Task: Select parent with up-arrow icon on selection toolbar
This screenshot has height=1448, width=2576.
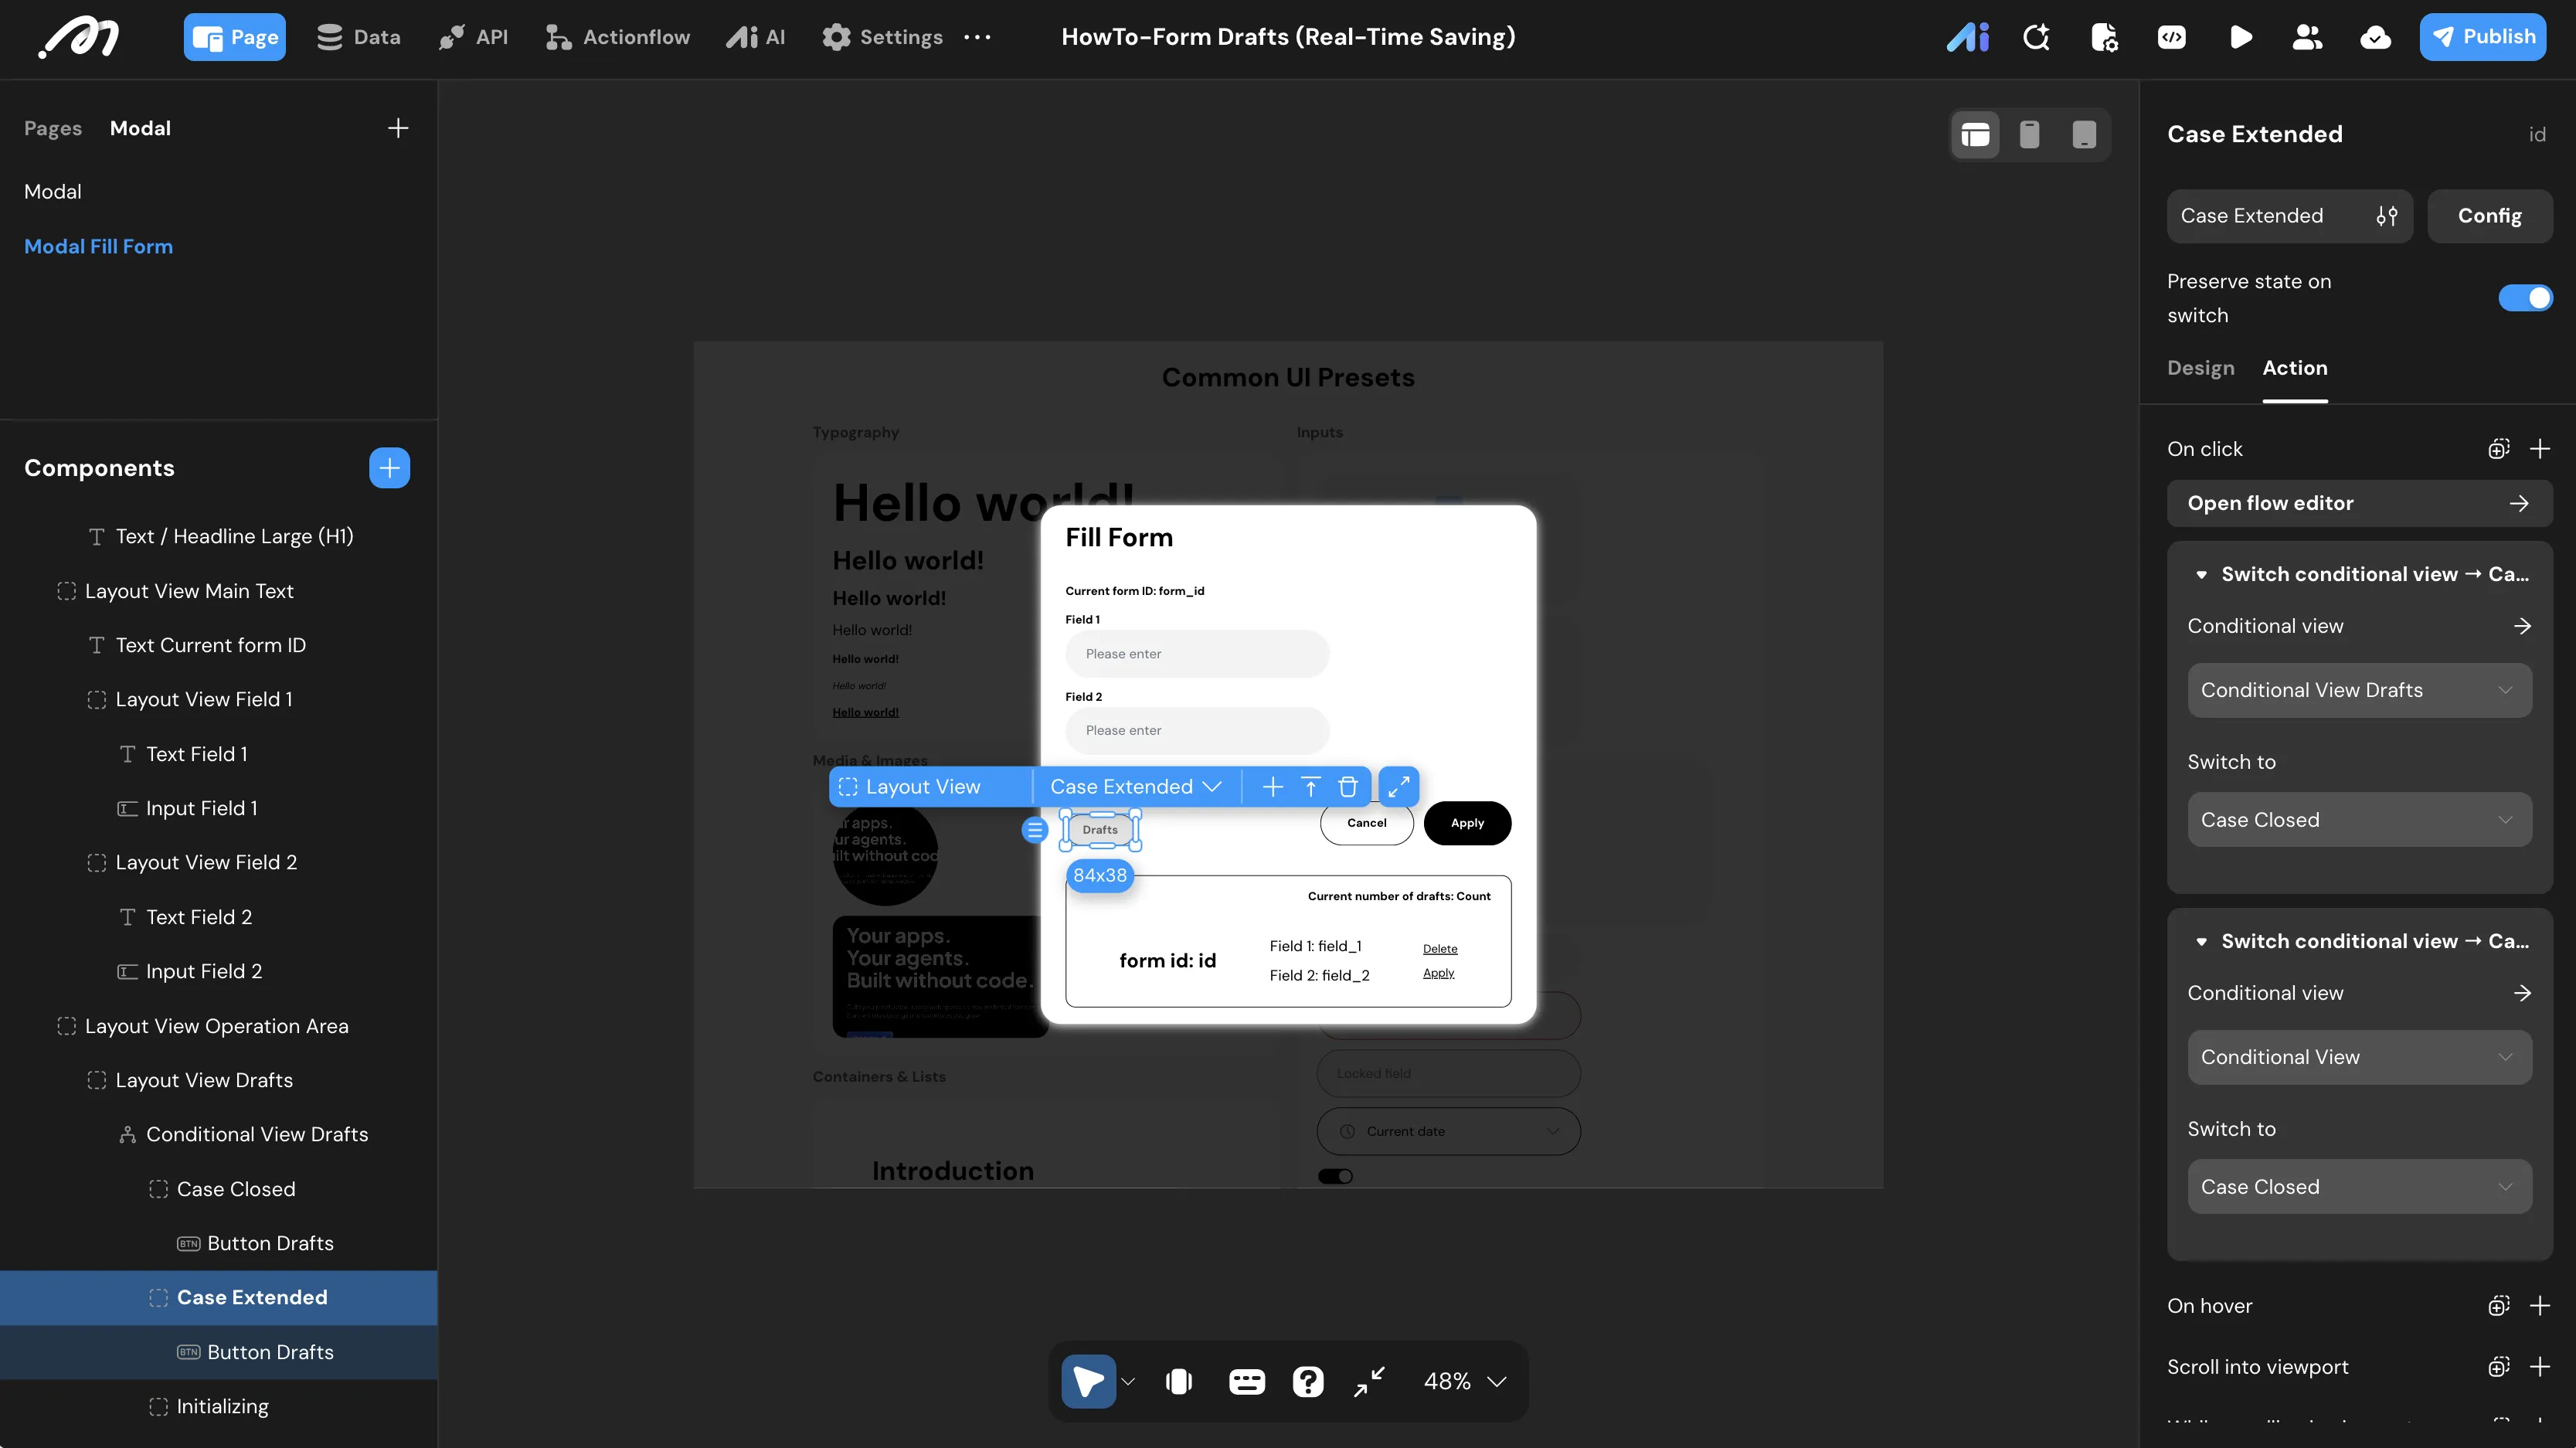Action: 1310,787
